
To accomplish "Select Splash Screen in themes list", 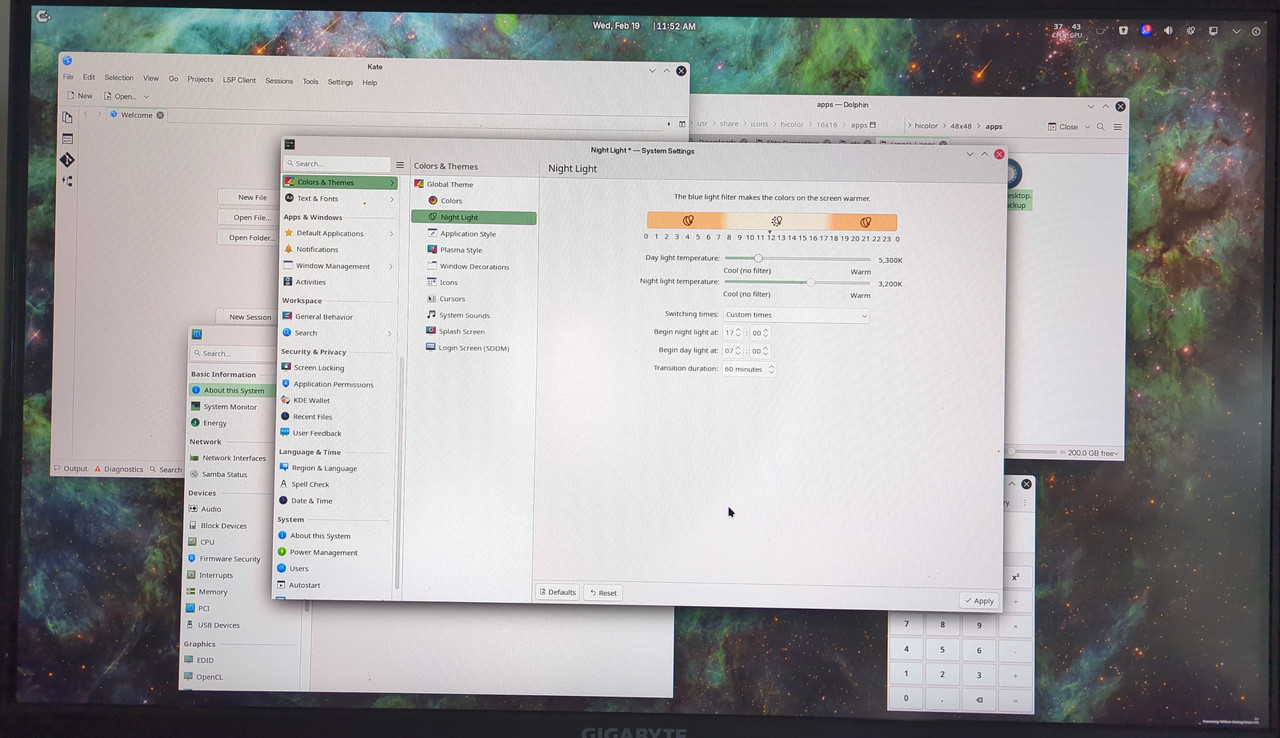I will [474, 331].
